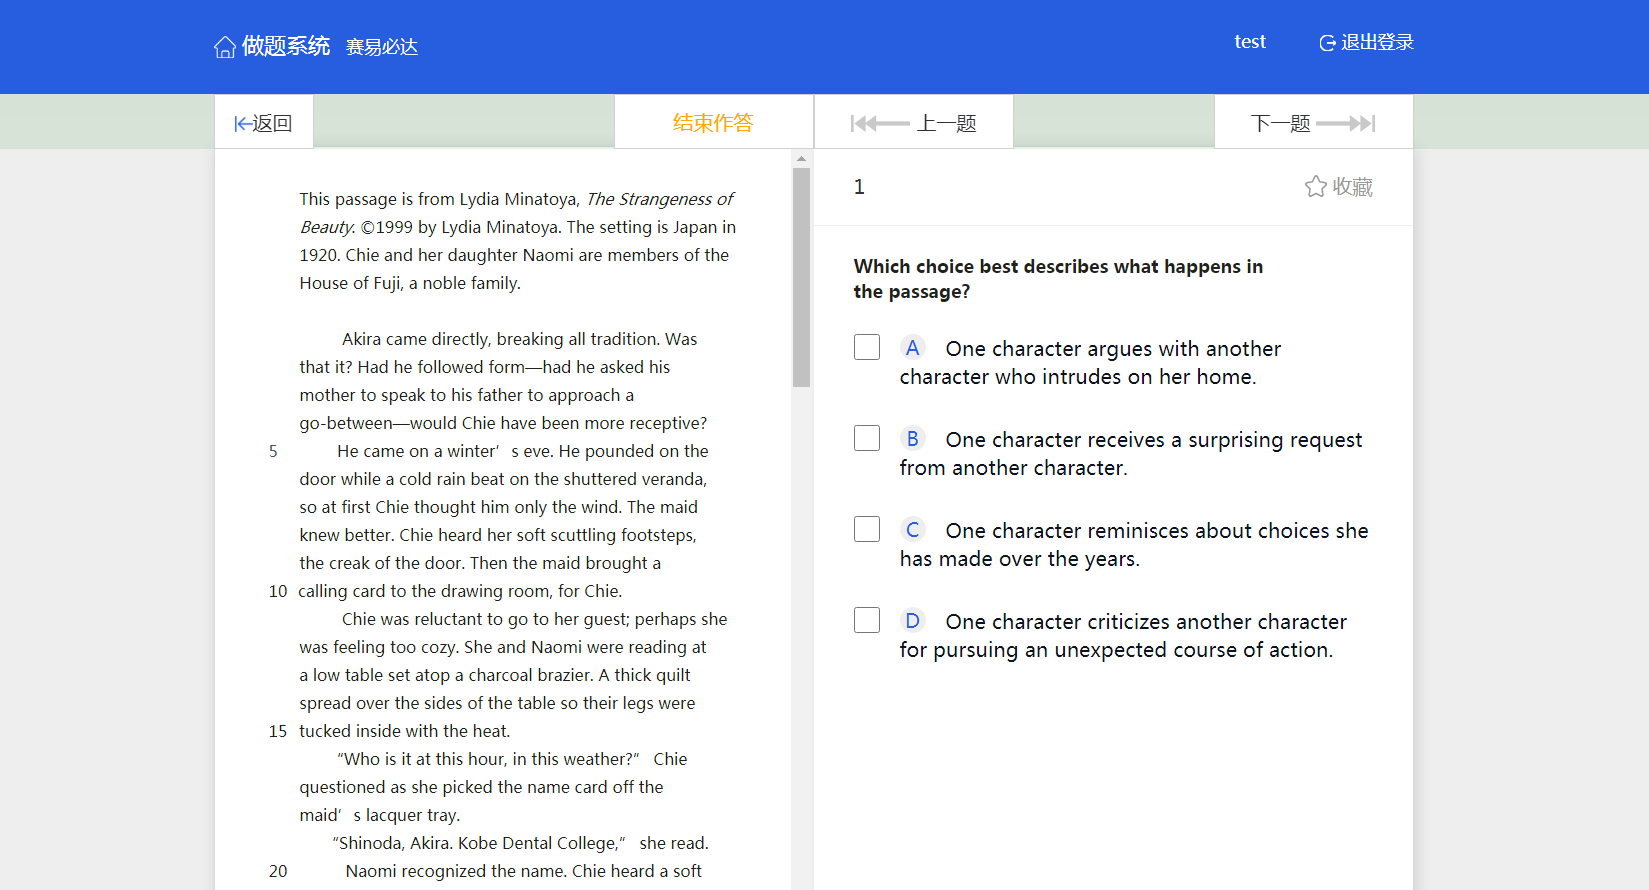
Task: Tick the checkbox for answer B
Action: pos(867,438)
